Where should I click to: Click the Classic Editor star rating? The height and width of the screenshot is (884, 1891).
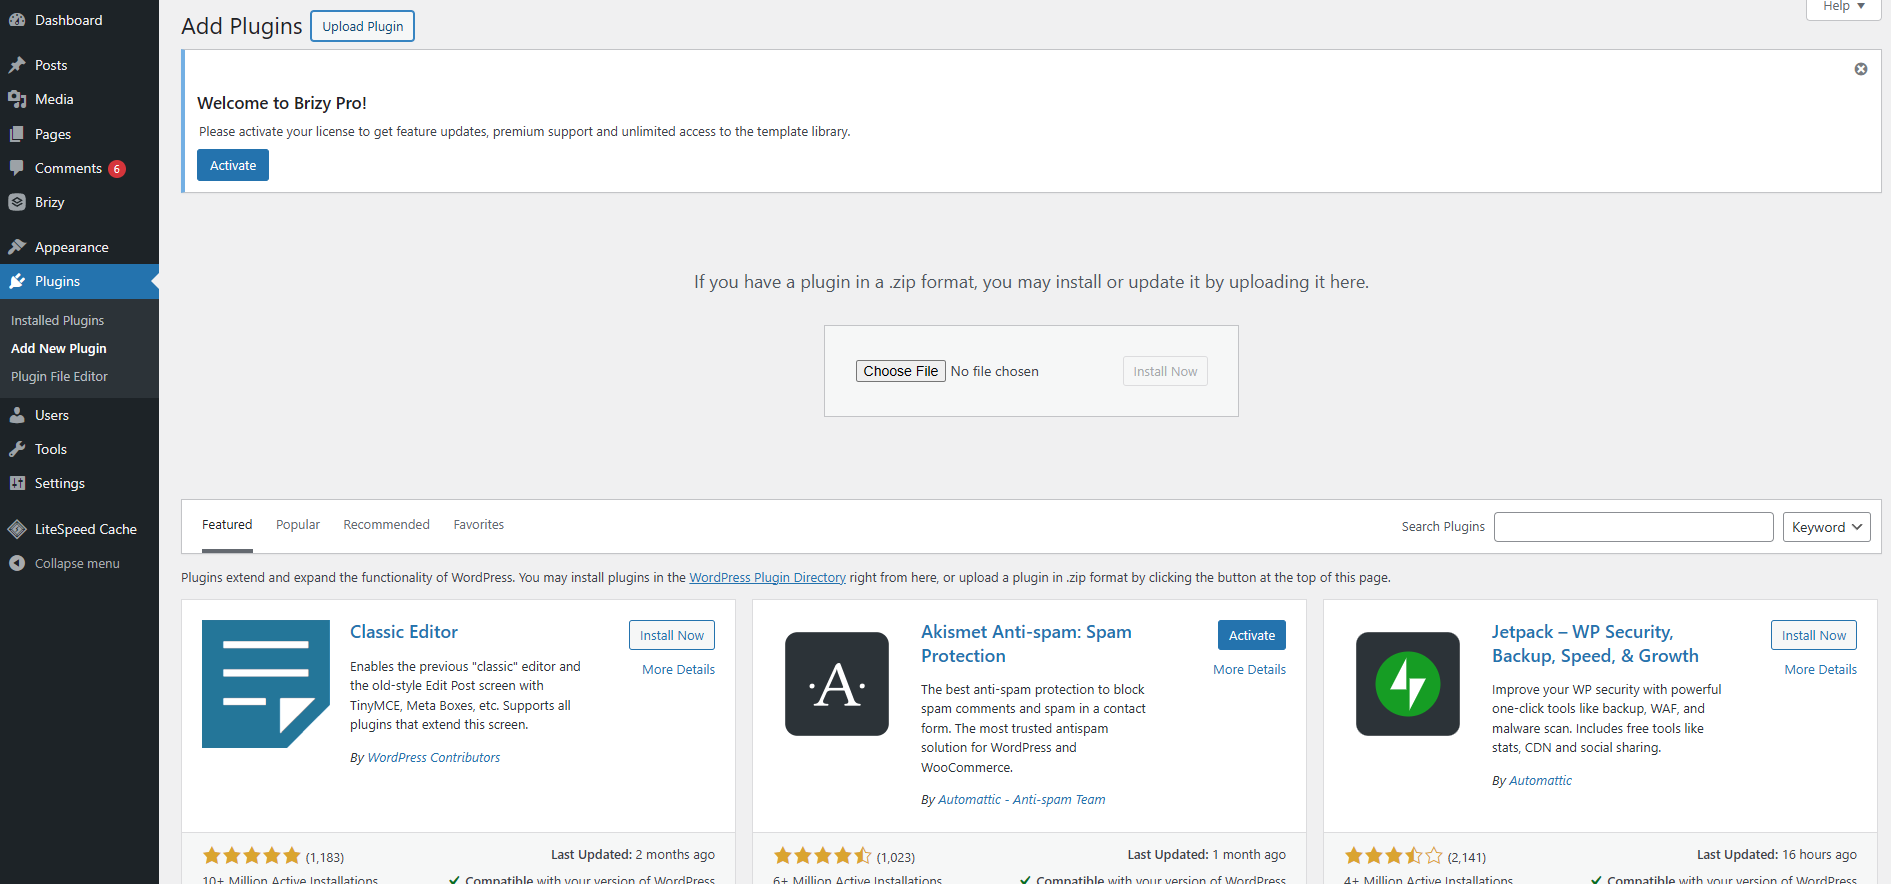252,856
